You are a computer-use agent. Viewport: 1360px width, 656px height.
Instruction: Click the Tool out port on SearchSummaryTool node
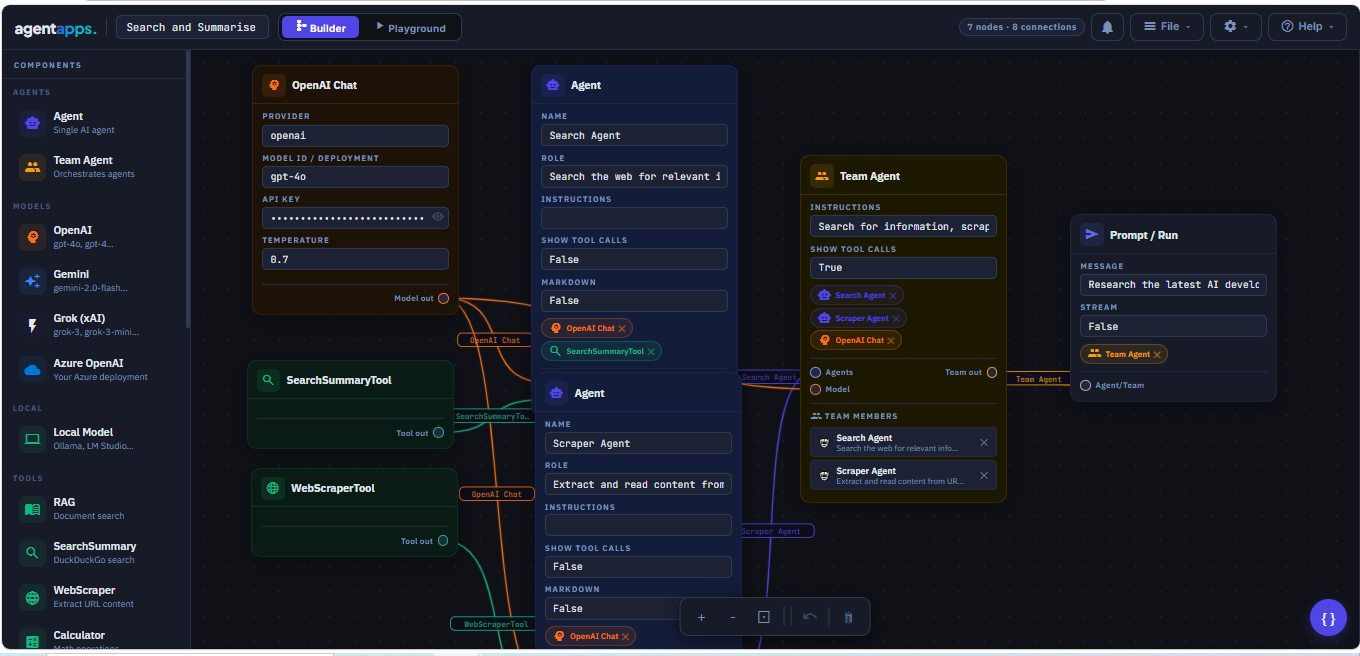438,433
